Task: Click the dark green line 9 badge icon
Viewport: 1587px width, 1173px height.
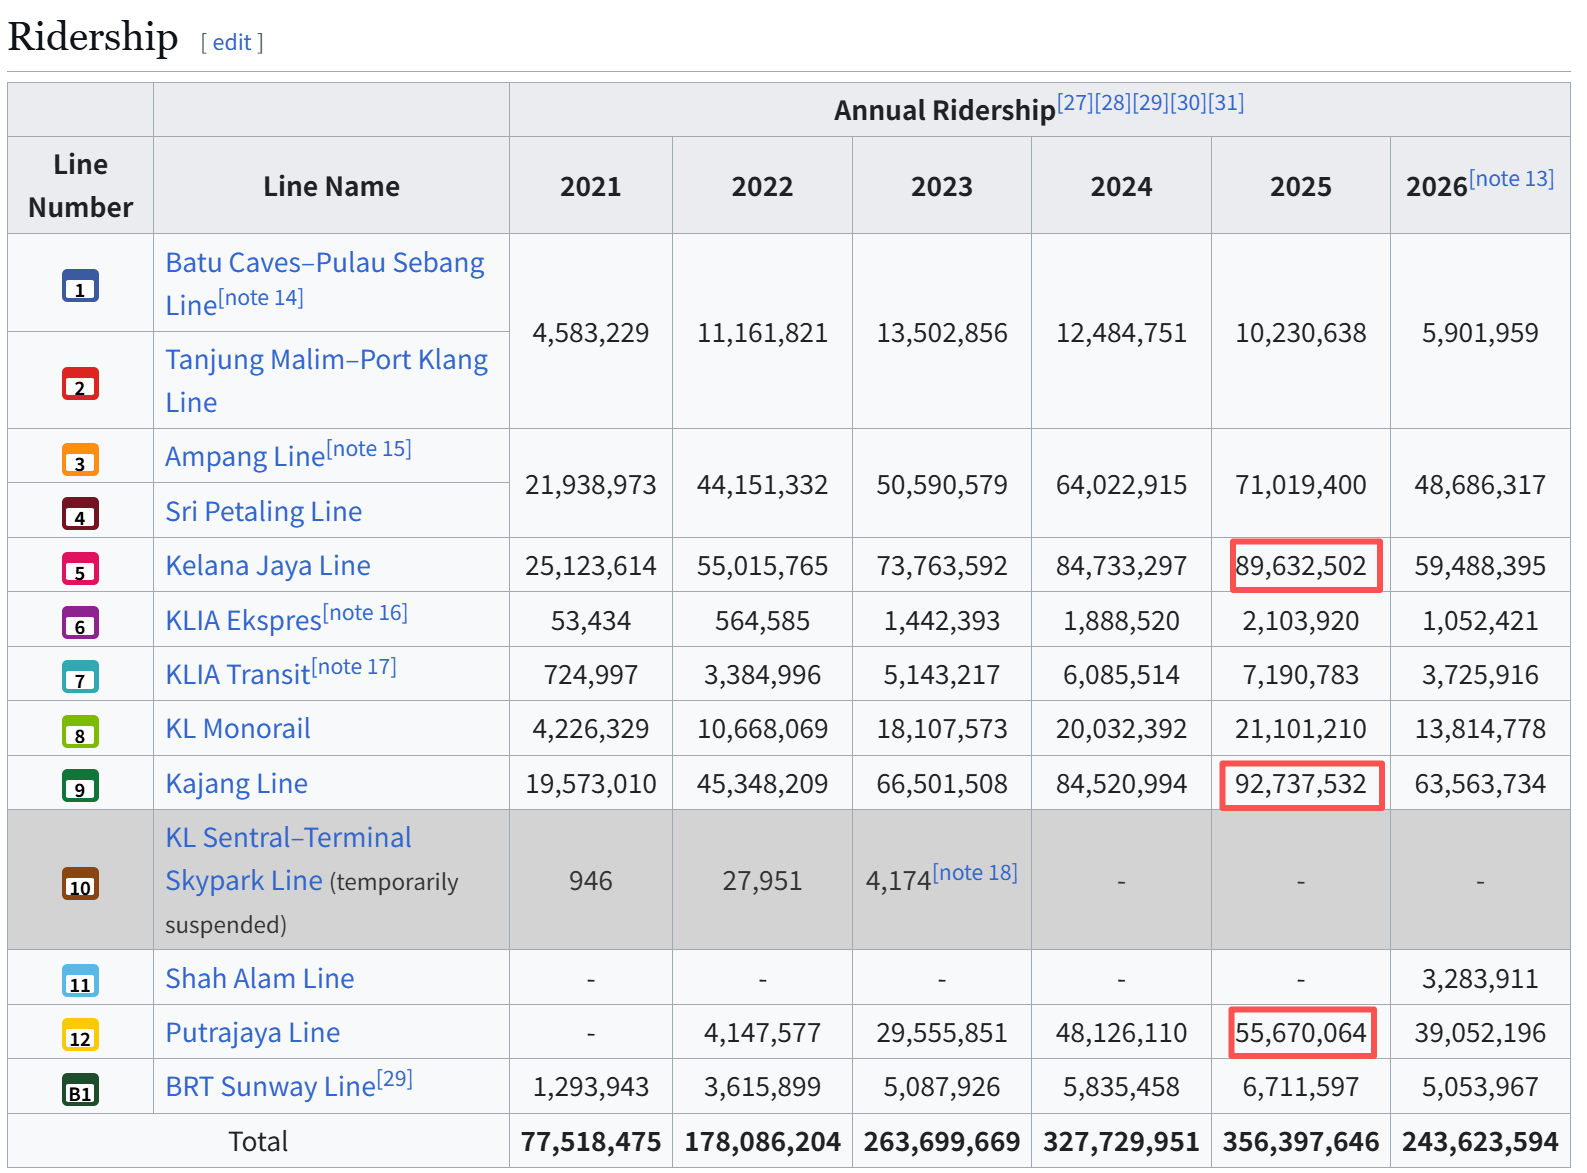Action: pyautogui.click(x=80, y=785)
